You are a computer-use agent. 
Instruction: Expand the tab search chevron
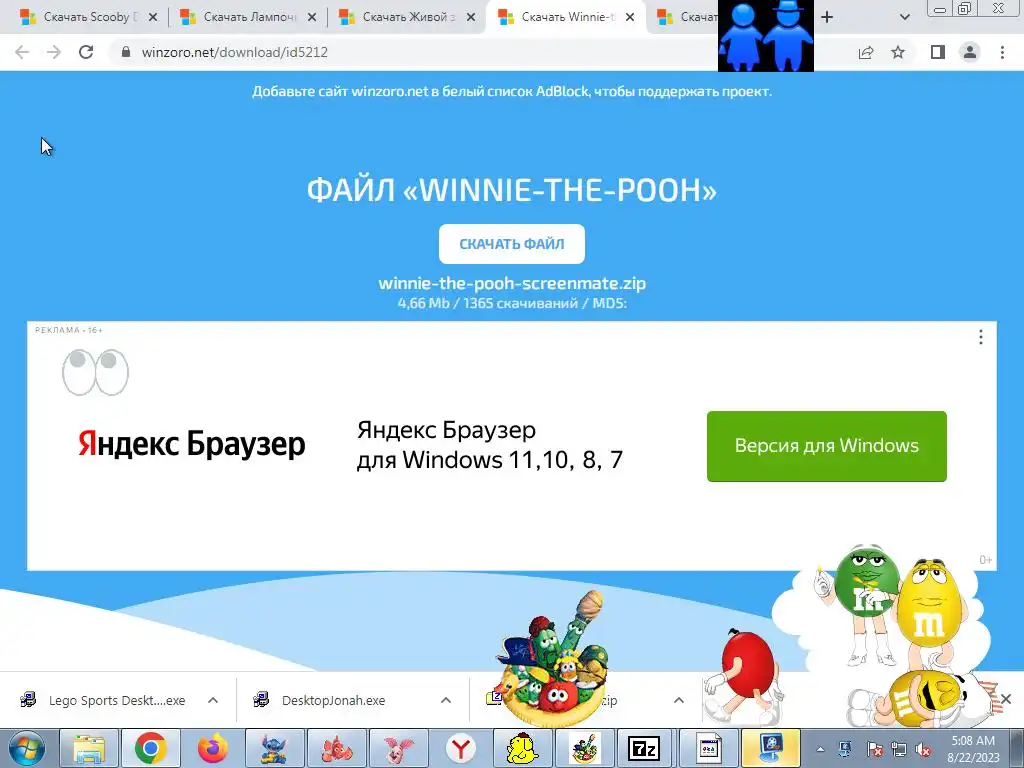[904, 18]
